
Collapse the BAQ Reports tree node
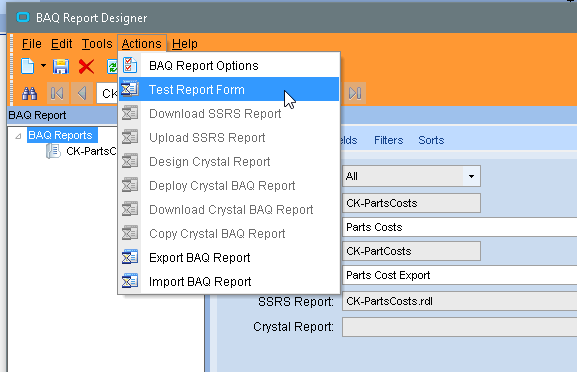point(18,136)
